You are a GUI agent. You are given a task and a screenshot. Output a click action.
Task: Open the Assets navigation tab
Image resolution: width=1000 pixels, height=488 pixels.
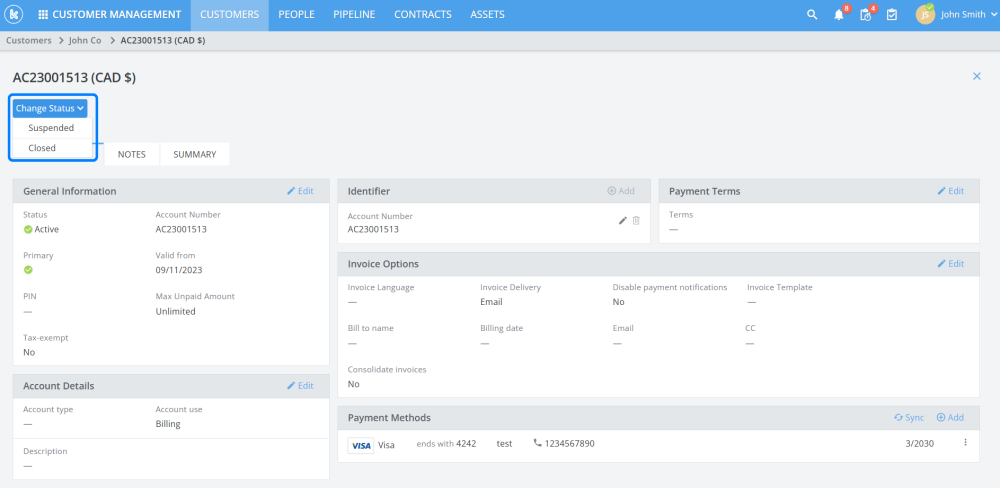tap(487, 15)
